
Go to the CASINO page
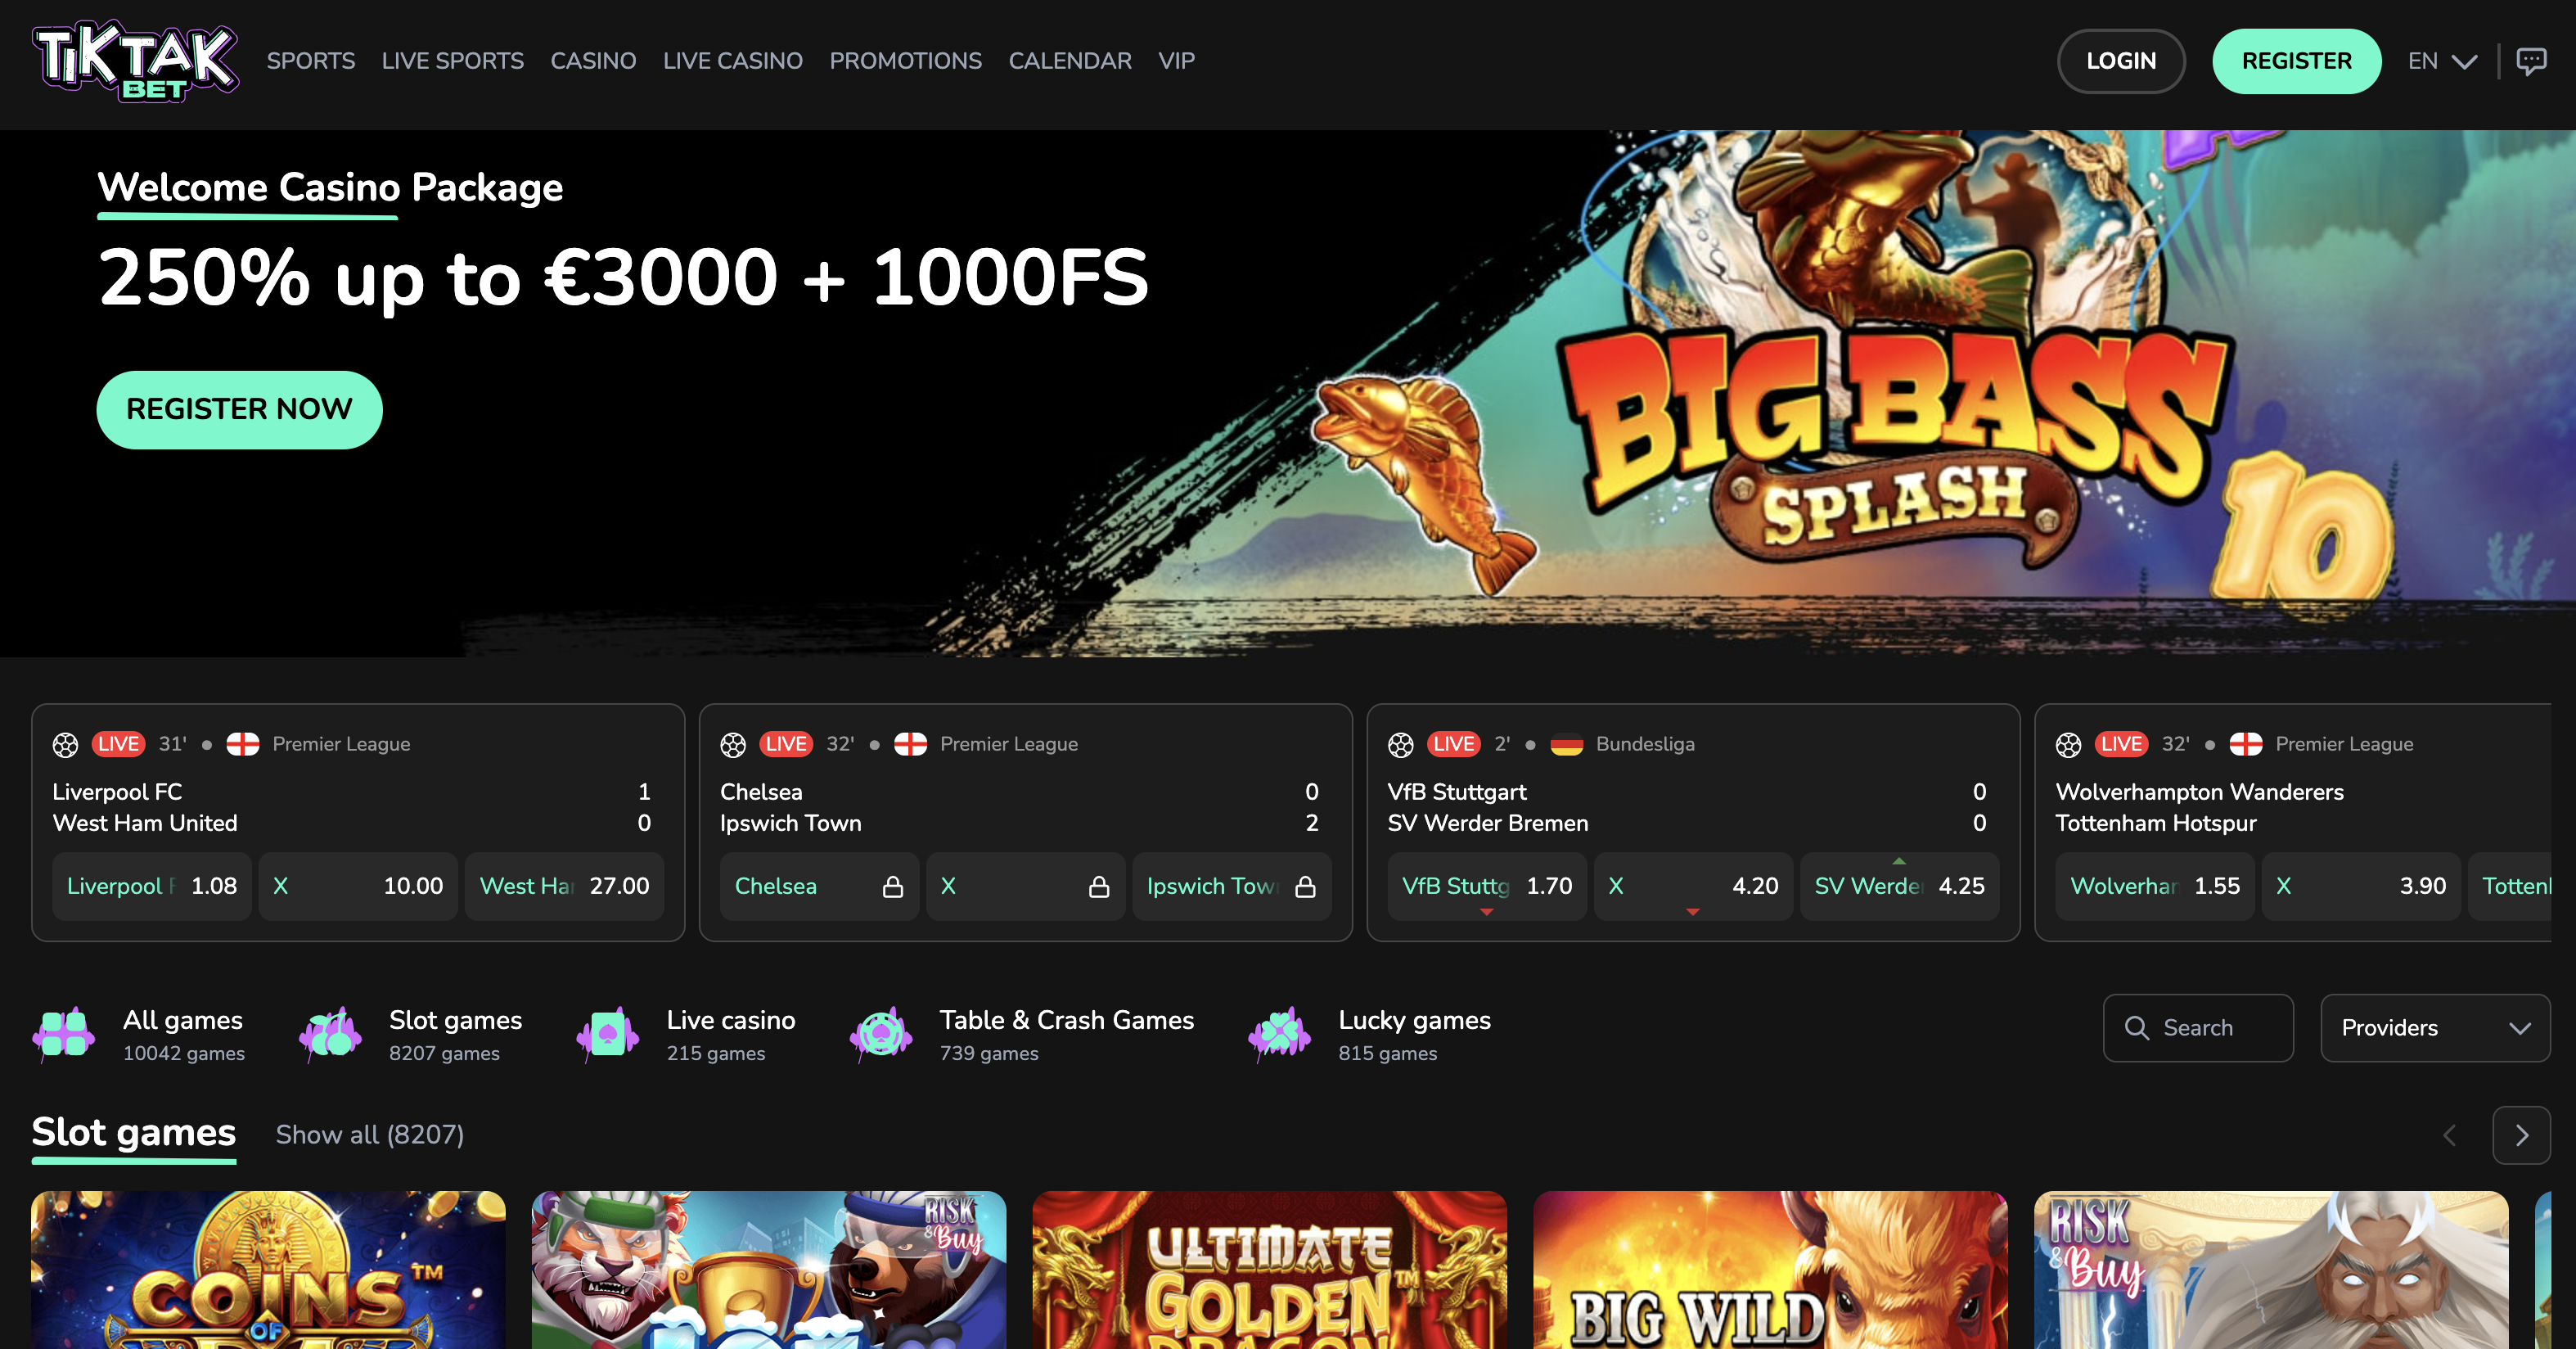pyautogui.click(x=593, y=61)
